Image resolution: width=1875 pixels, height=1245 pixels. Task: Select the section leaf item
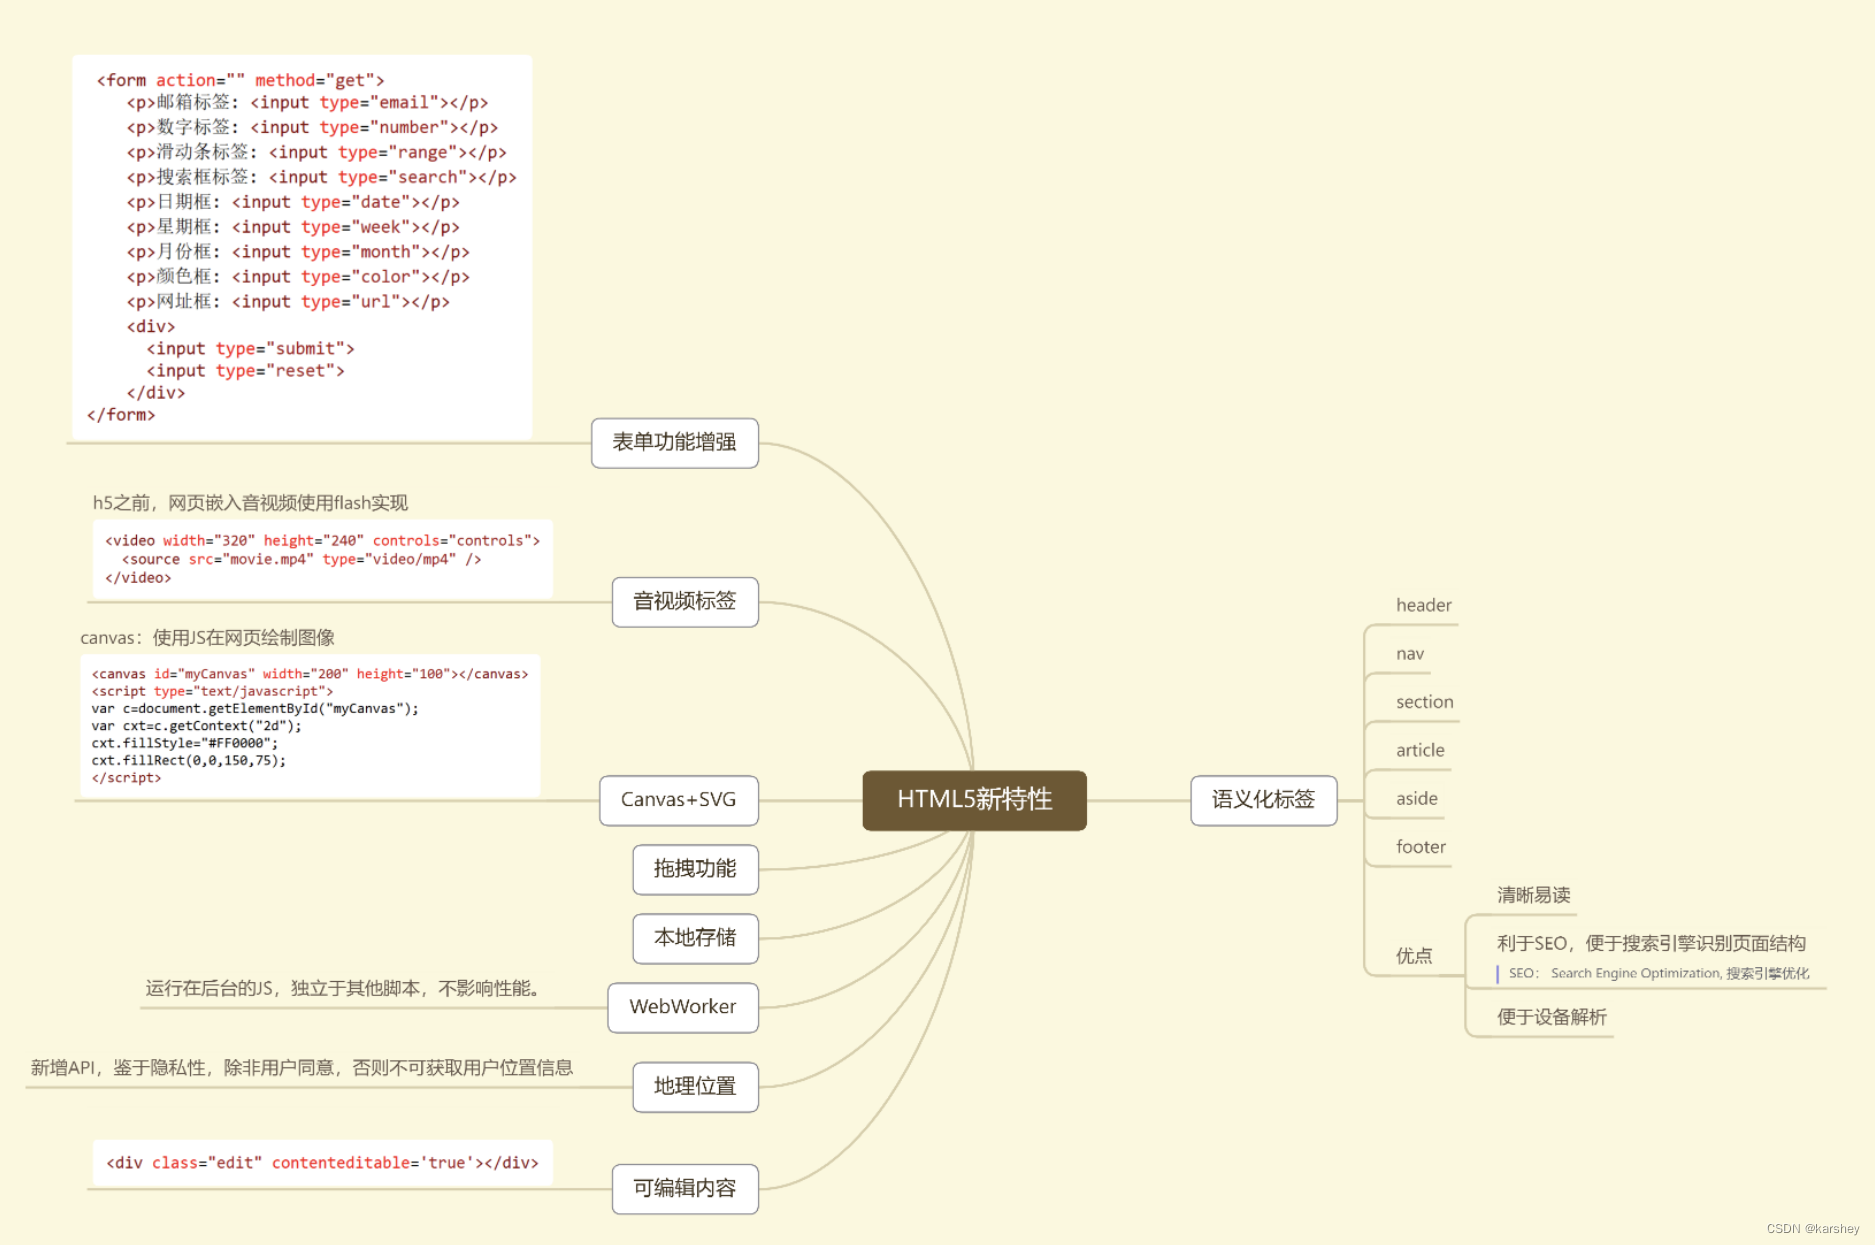click(1425, 702)
